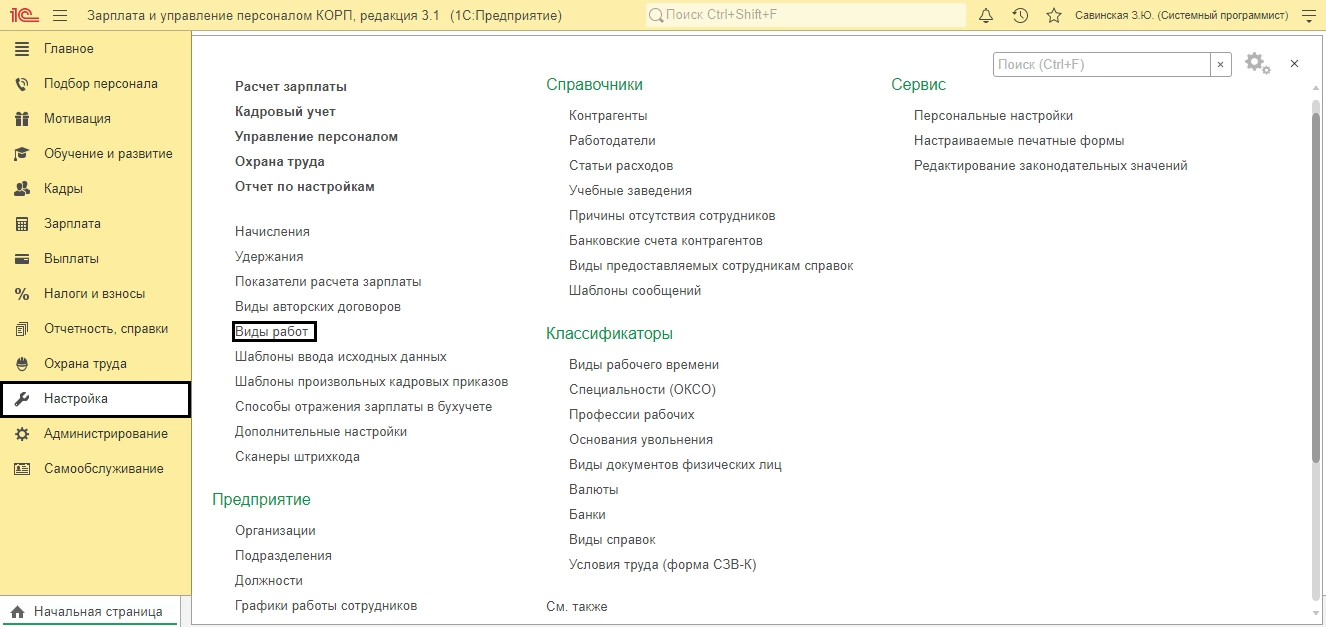The width and height of the screenshot is (1326, 627).
Task: Close the settings menu panel
Action: tap(1294, 64)
